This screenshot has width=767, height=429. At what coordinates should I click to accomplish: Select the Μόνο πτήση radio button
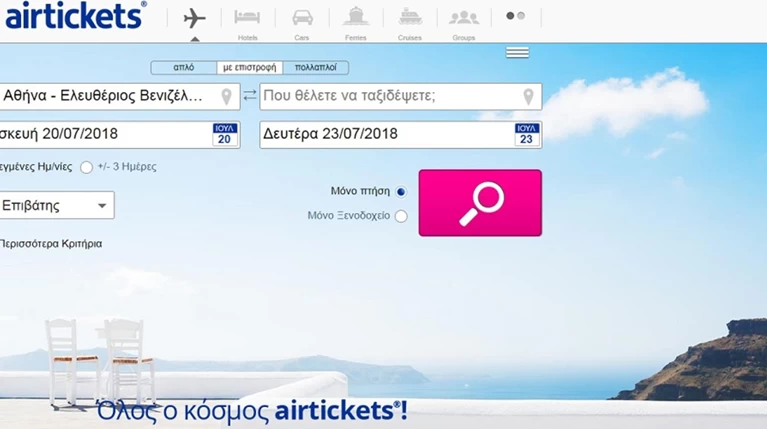[x=401, y=192]
